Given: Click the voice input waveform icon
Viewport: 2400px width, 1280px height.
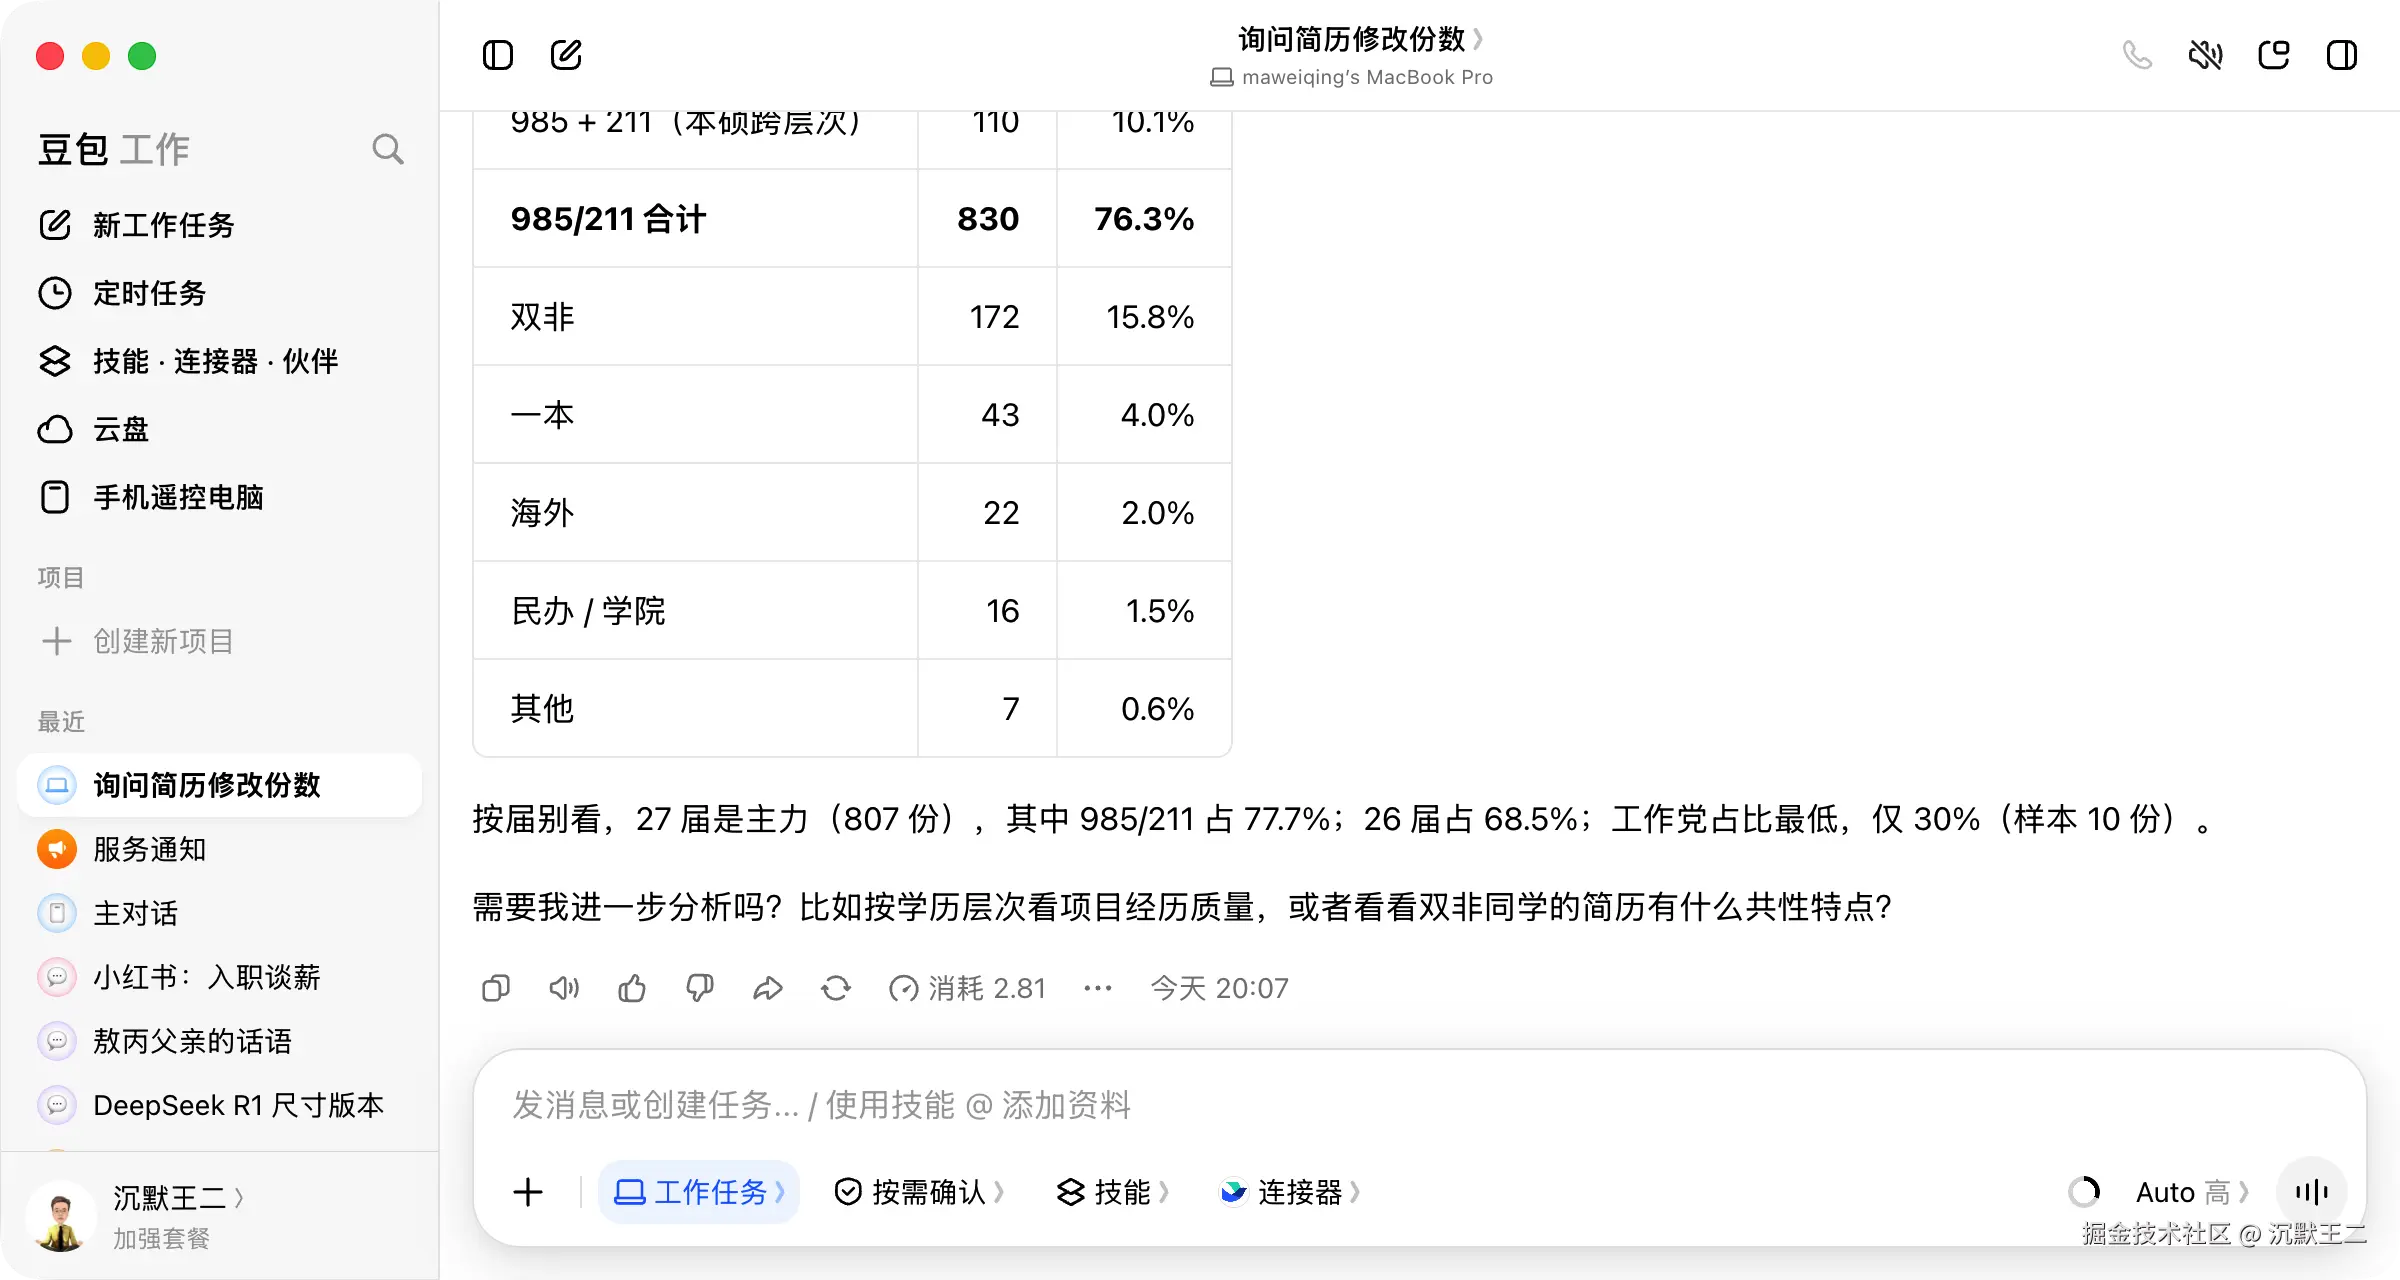Looking at the screenshot, I should [x=2312, y=1191].
